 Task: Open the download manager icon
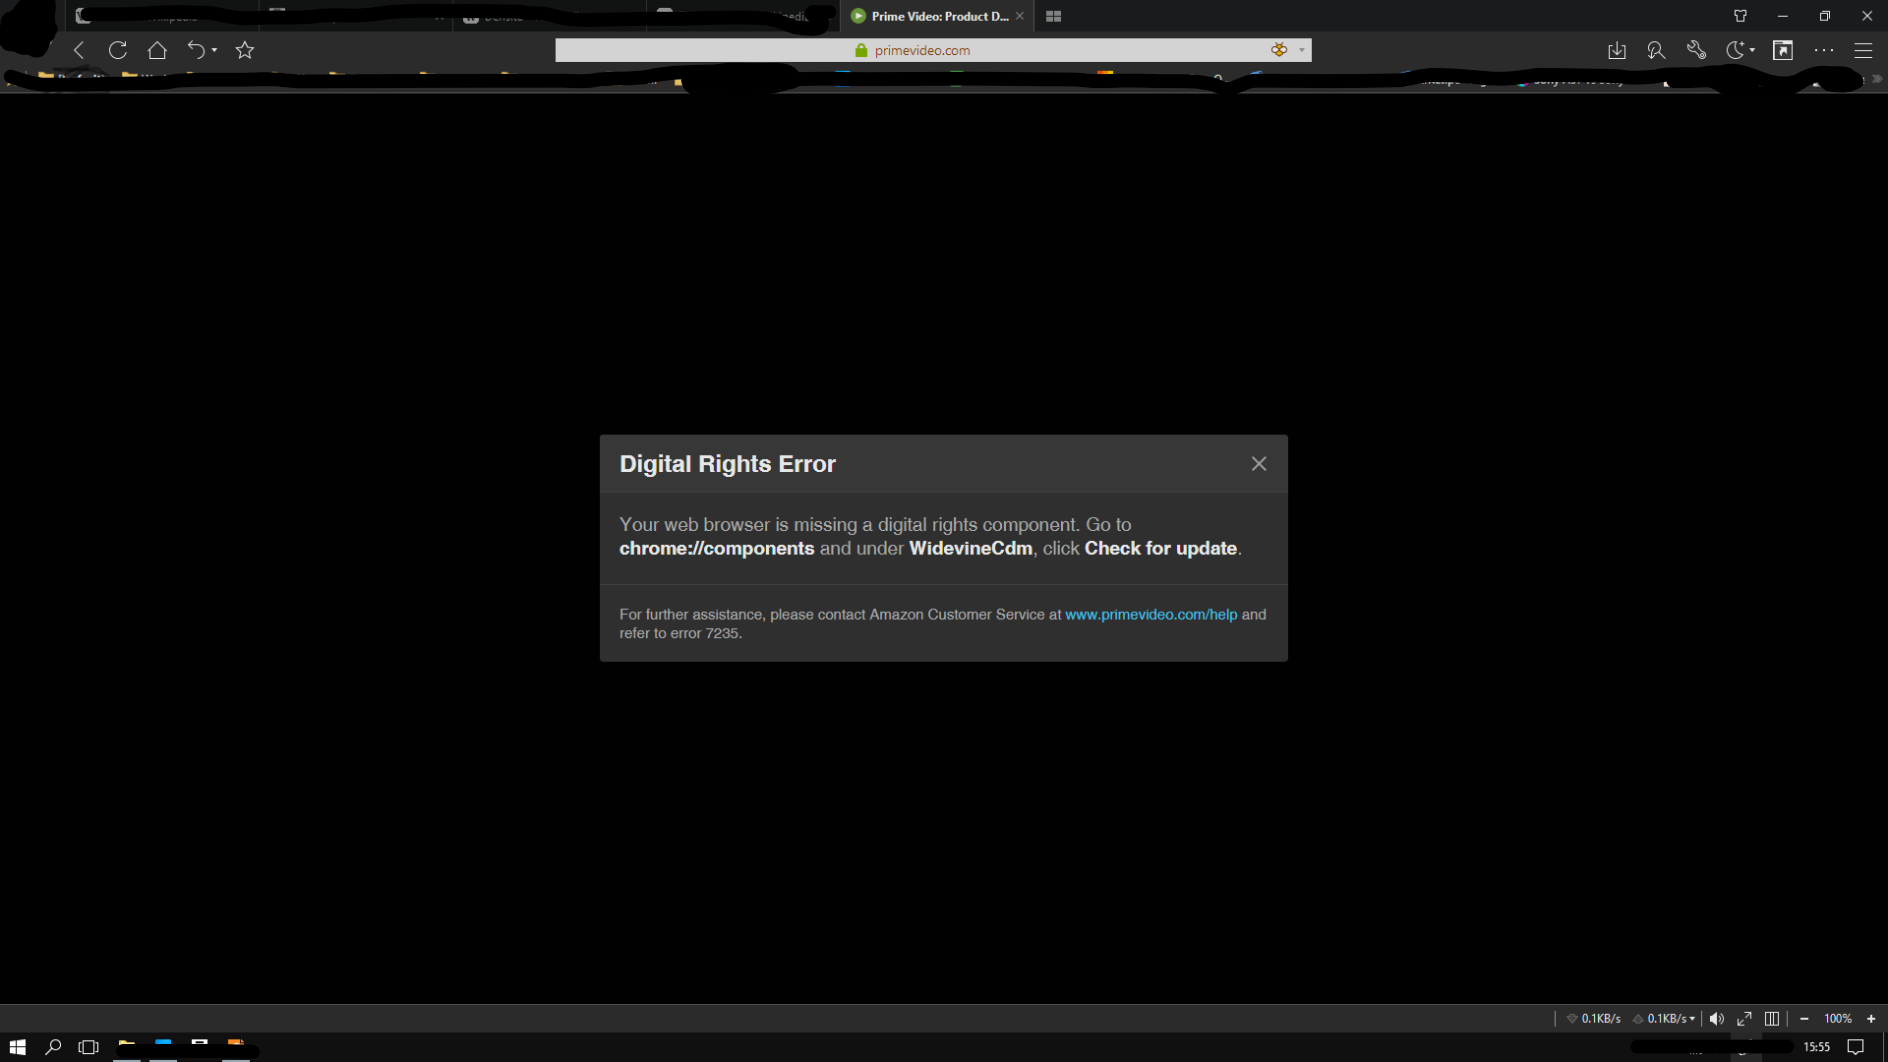(1617, 50)
